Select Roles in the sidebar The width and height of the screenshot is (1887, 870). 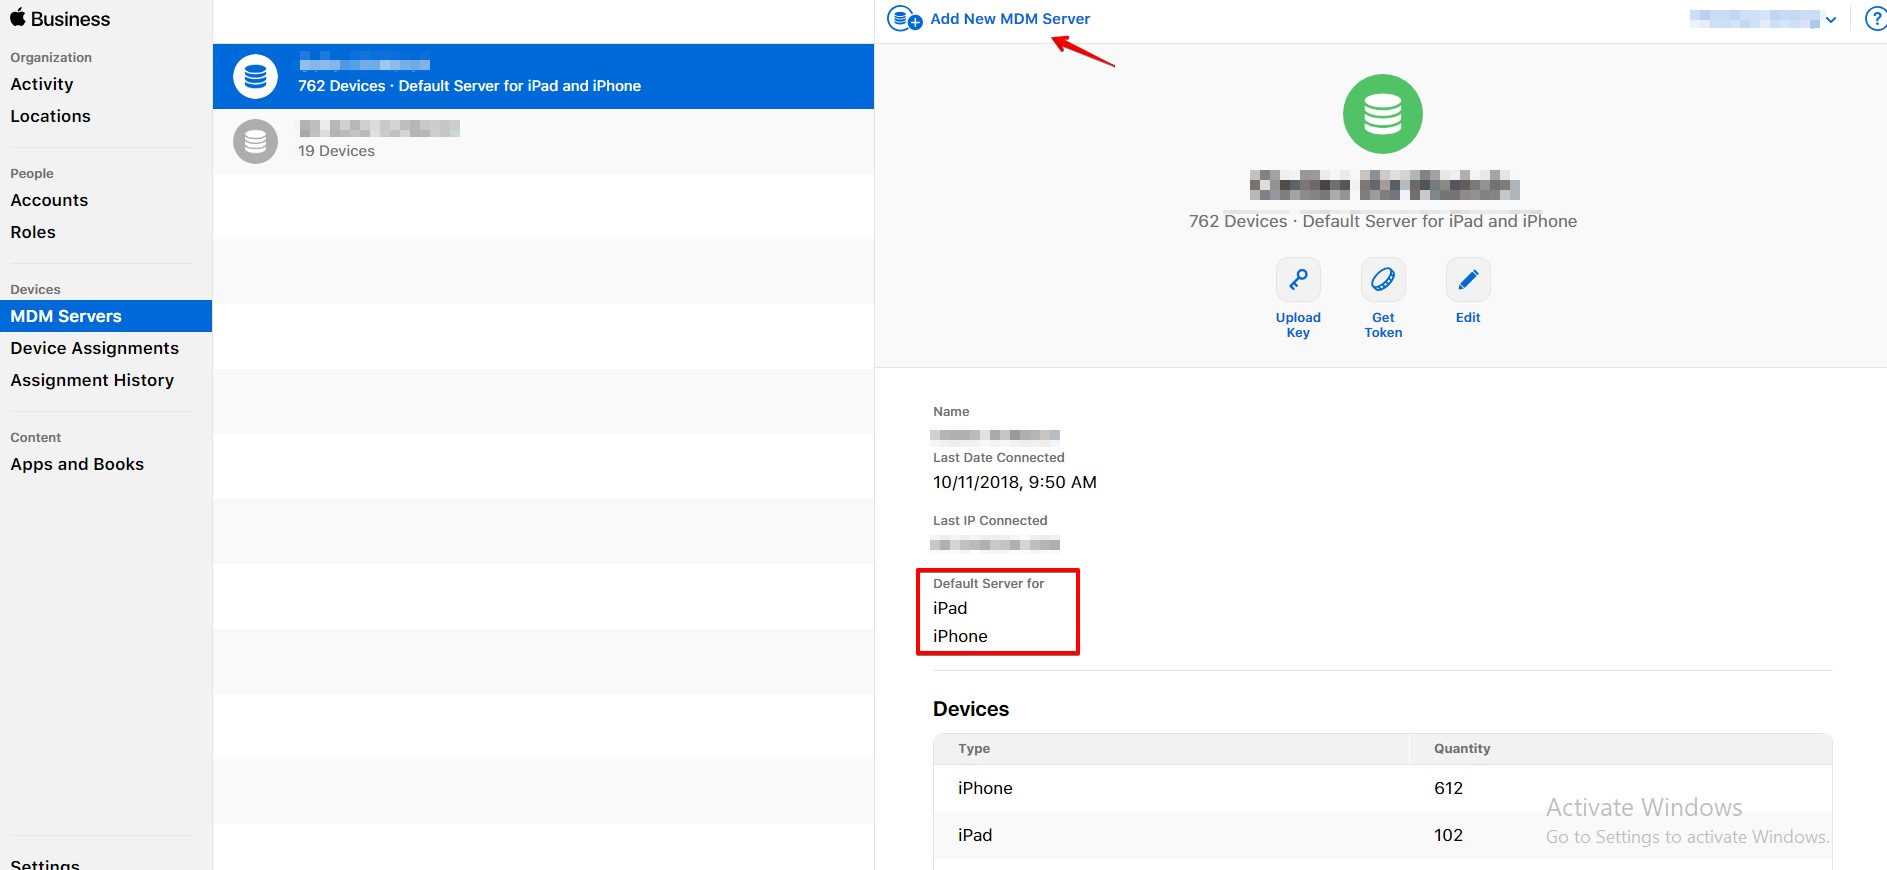click(33, 232)
